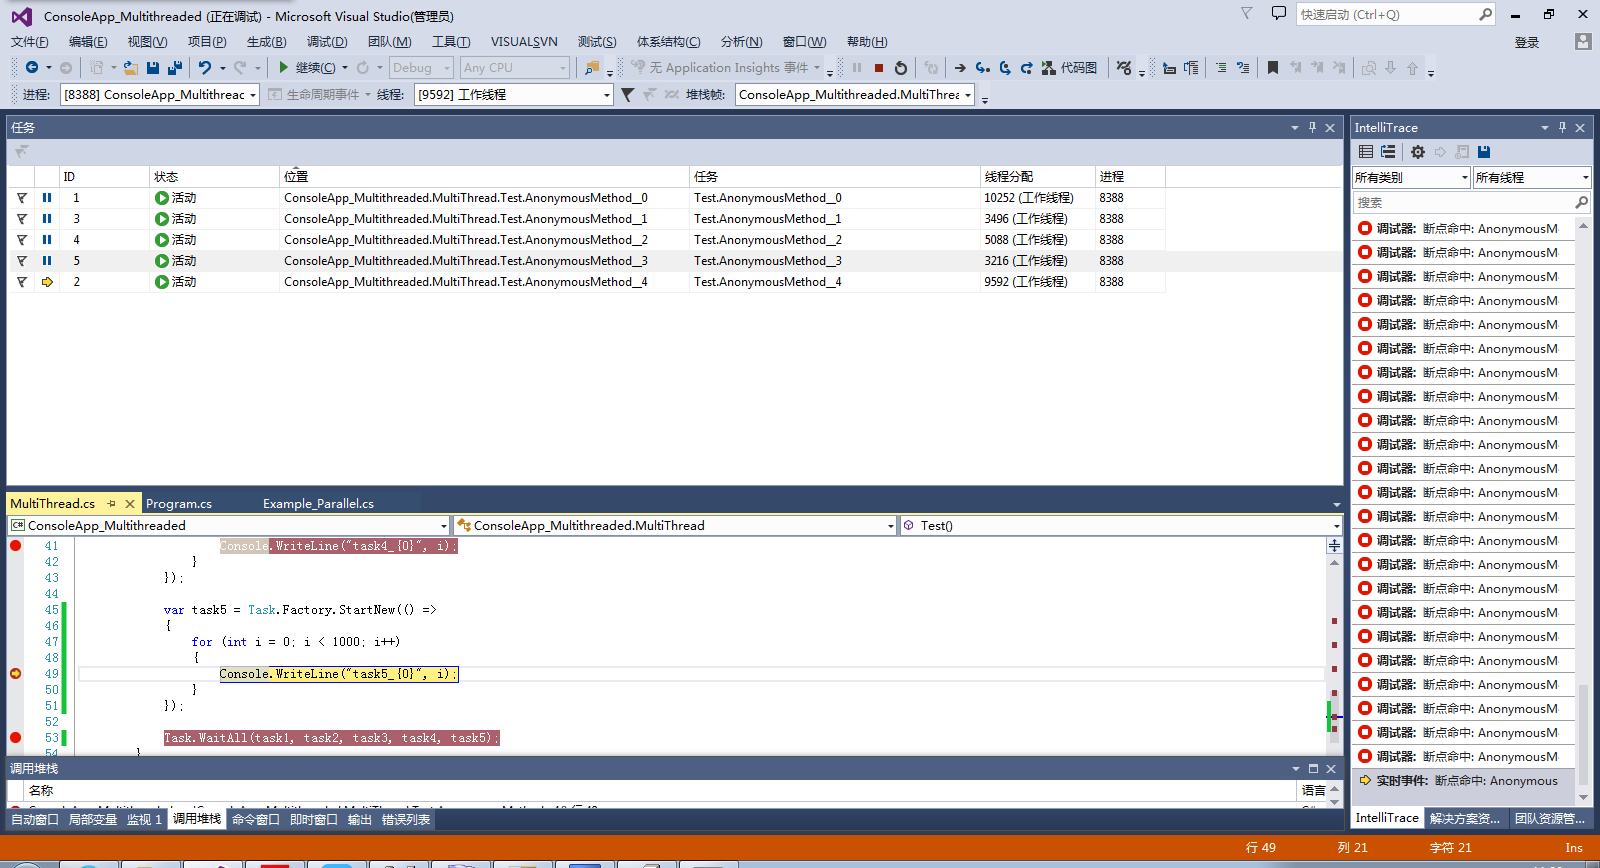Screen dimensions: 1600x868
Task: Save all files with multi-disk icon
Action: (x=175, y=68)
